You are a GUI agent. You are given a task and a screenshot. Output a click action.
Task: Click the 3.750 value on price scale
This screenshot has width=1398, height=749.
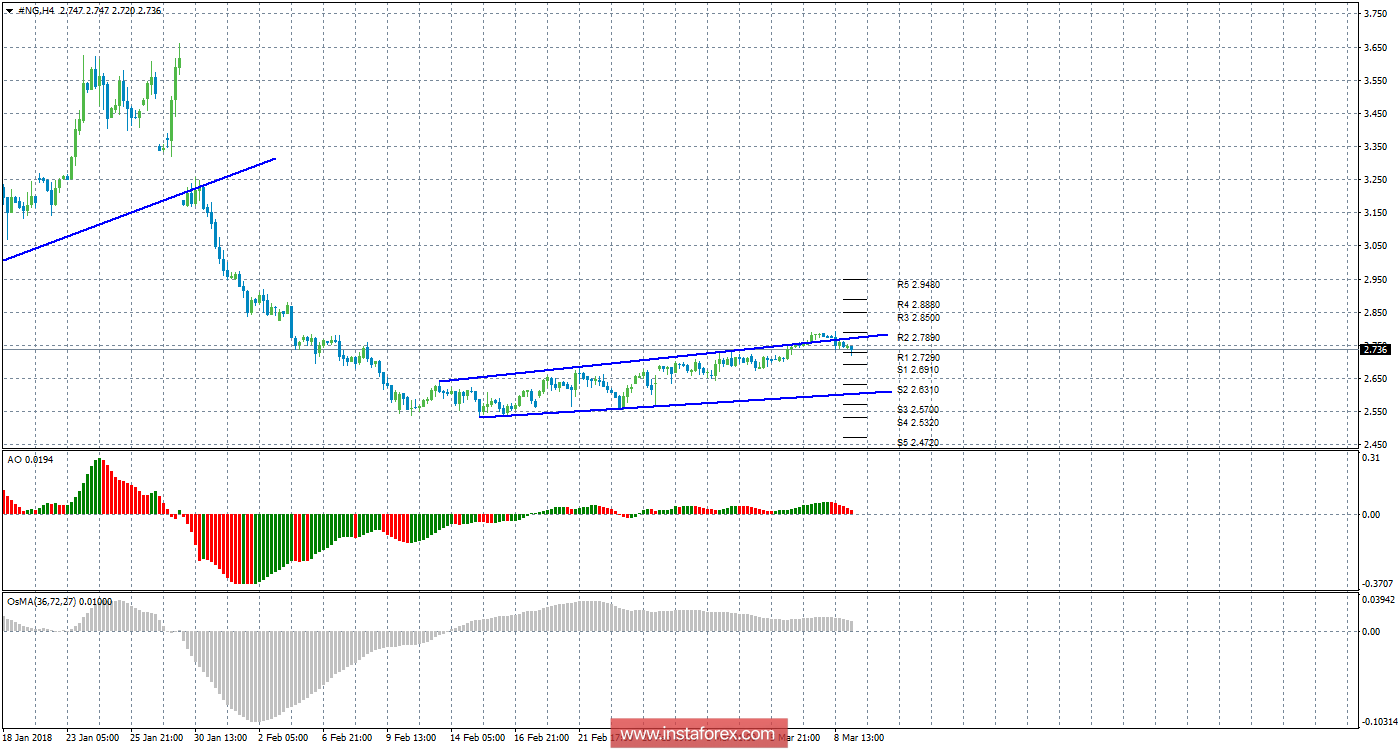click(1374, 14)
